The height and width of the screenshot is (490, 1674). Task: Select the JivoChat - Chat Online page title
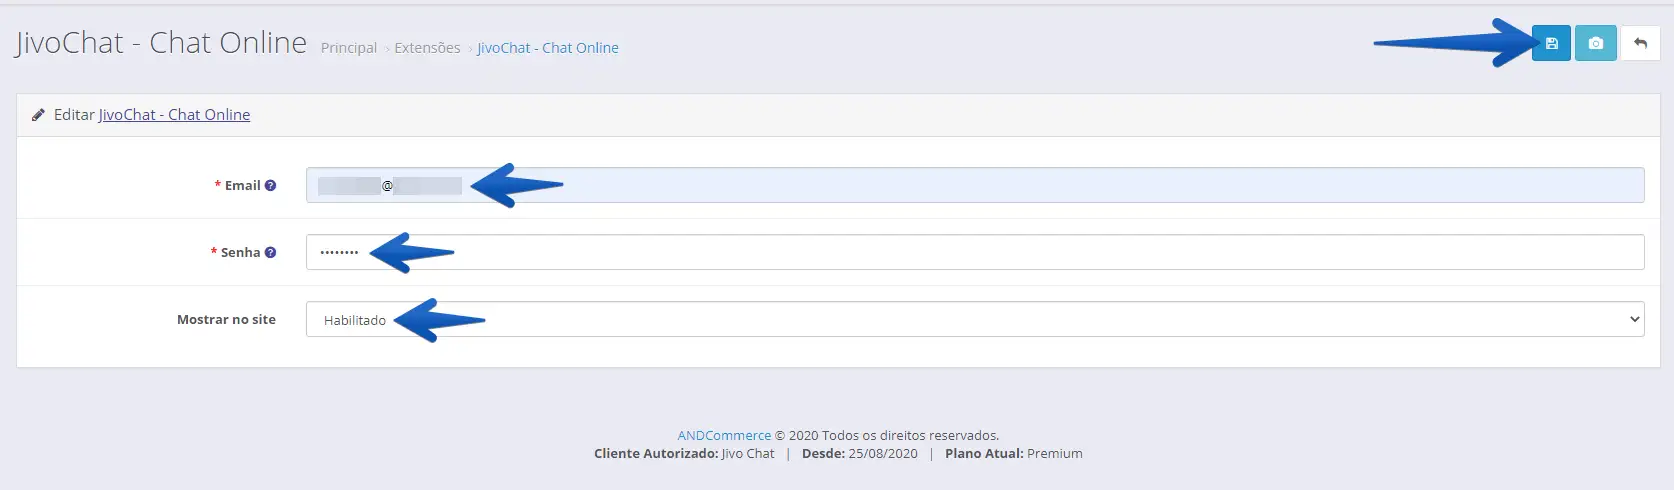pos(161,43)
